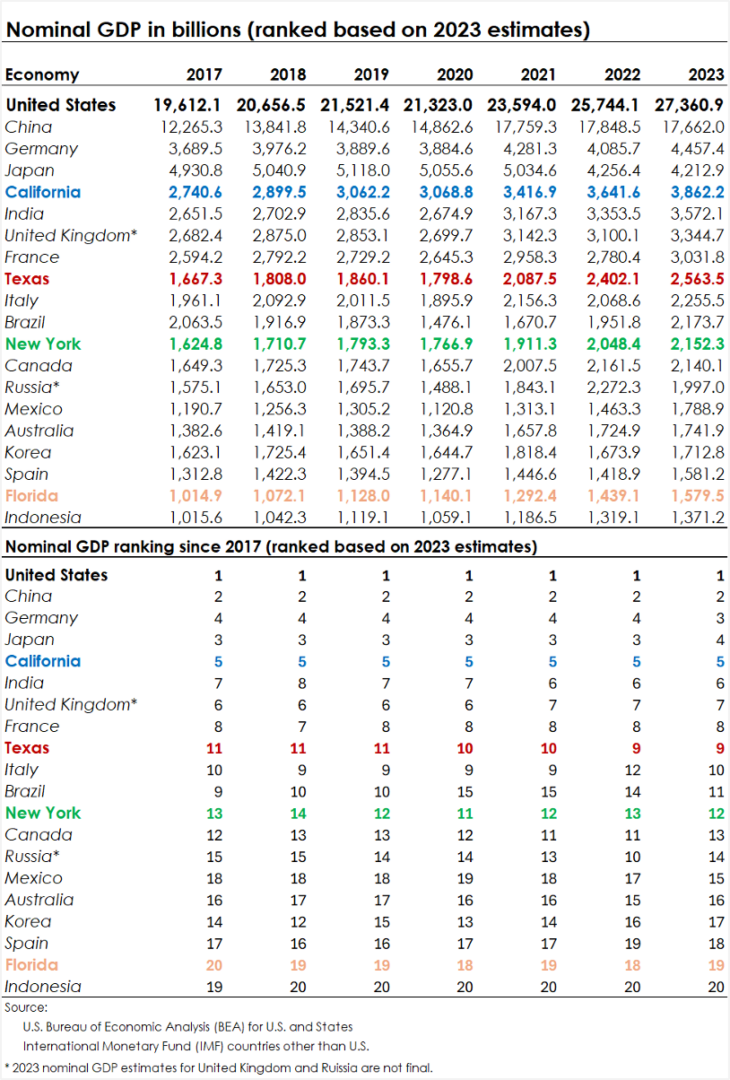Click the California row label in GDP table
Image resolution: width=730 pixels, height=1080 pixels.
coord(43,192)
